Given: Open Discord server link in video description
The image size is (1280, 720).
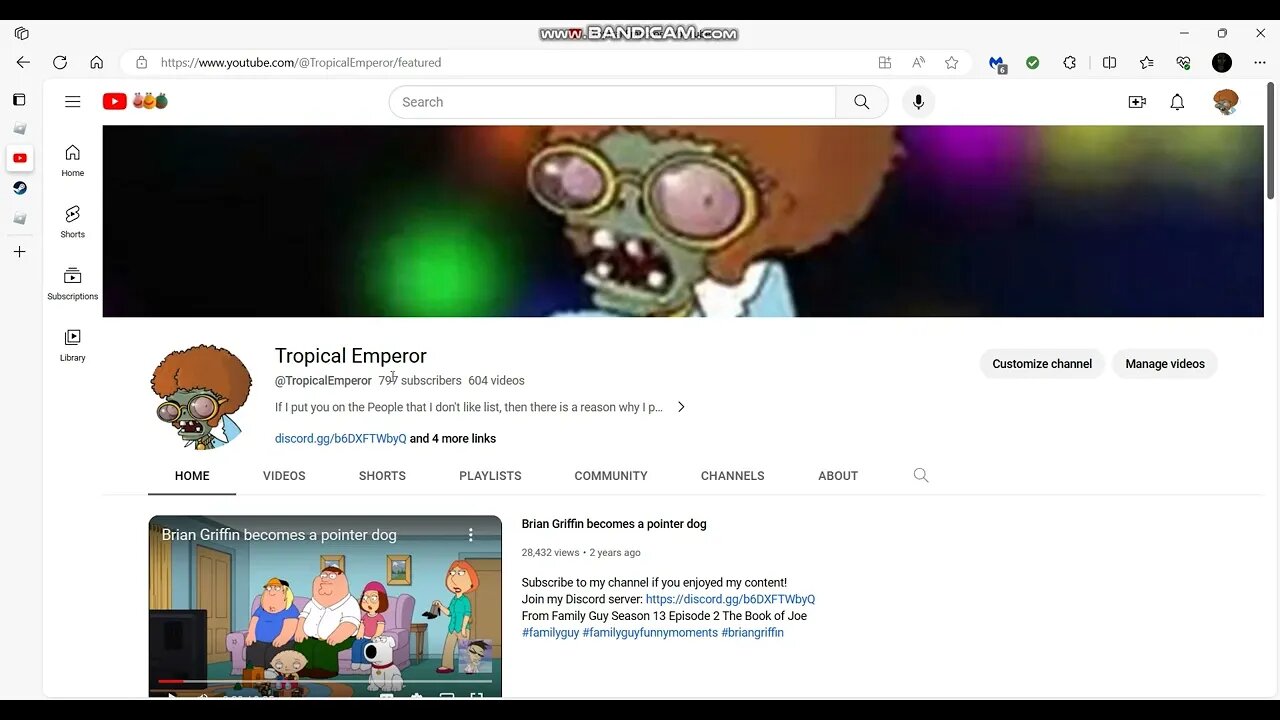Looking at the screenshot, I should [x=730, y=599].
